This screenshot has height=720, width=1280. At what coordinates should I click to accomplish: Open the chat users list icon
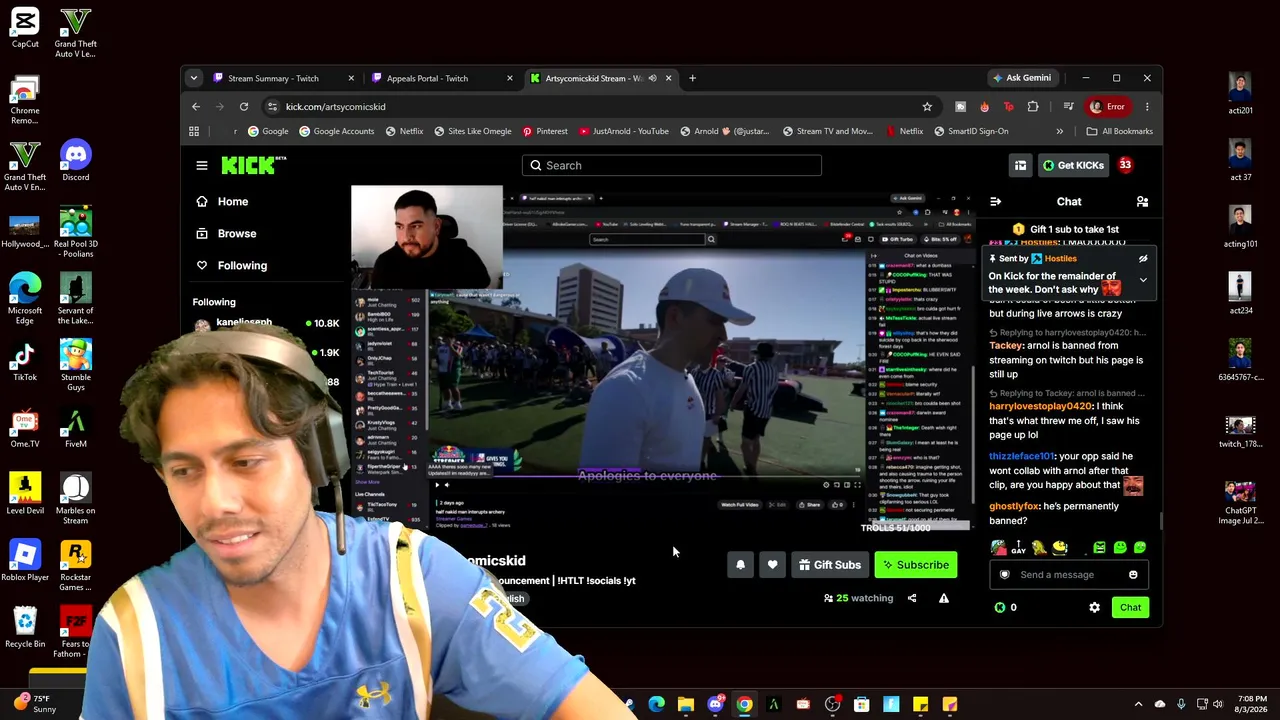point(1142,202)
